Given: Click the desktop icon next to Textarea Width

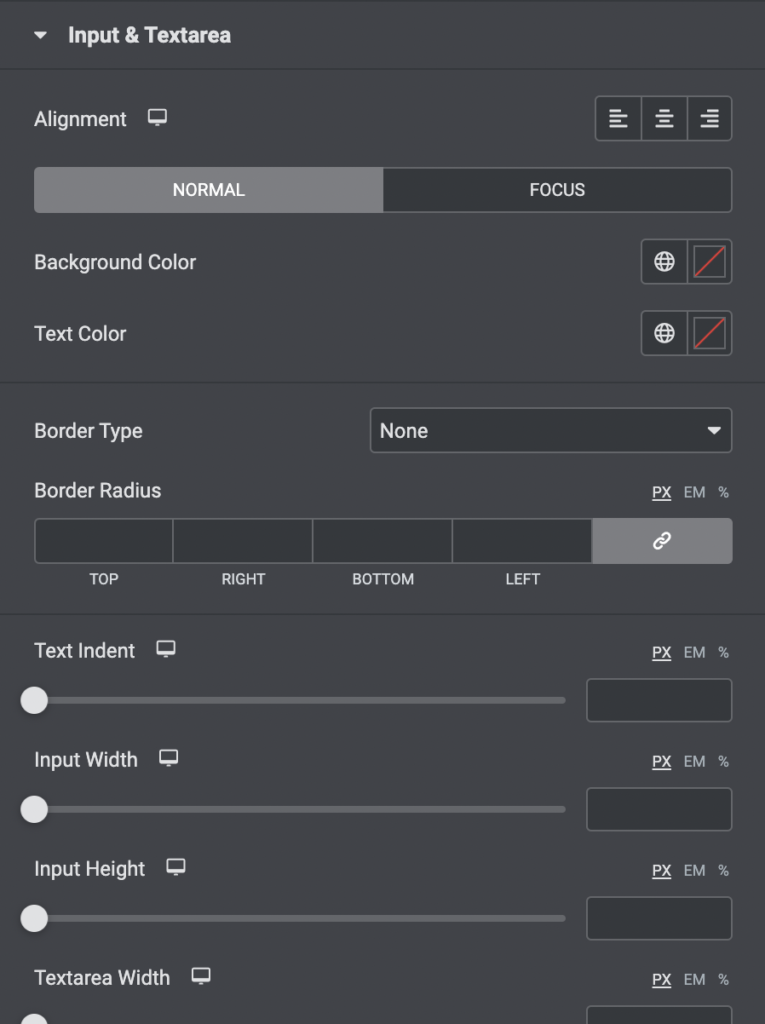Looking at the screenshot, I should [x=202, y=977].
